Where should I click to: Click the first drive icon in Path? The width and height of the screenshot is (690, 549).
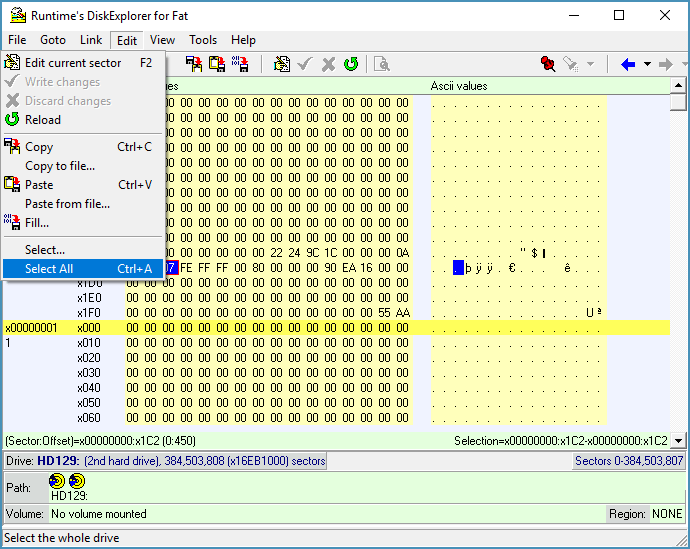(57, 481)
